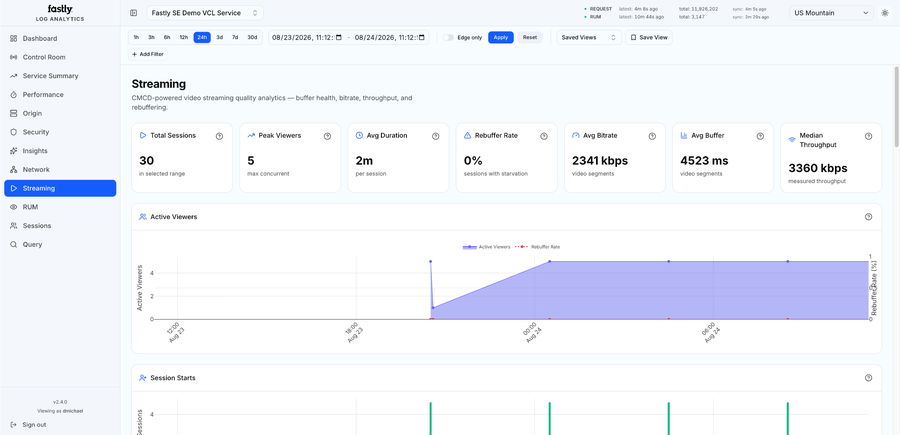The width and height of the screenshot is (900, 435).
Task: Expand the US Mountain timezone dropdown
Action: coord(840,13)
